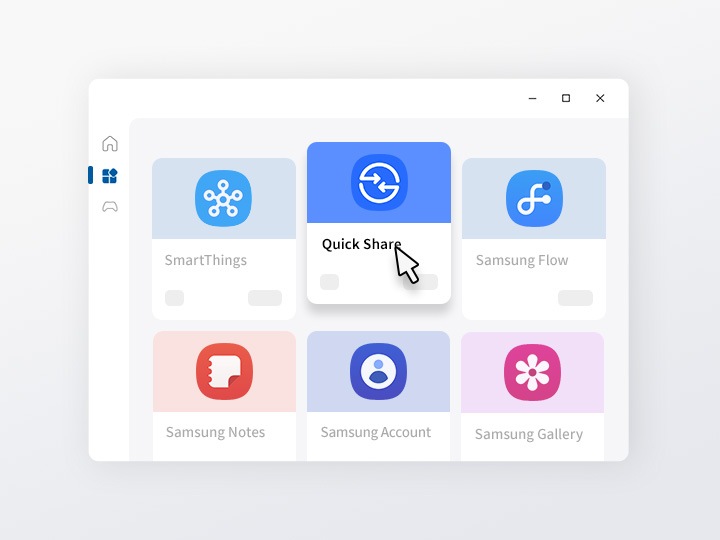Click the Samsung Gallery flower icon
The height and width of the screenshot is (540, 720).
coord(532,372)
